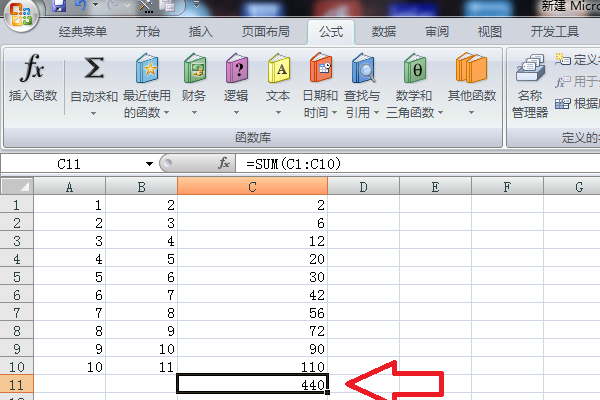
Task: Click cell C9 containing 90
Action: 253,349
